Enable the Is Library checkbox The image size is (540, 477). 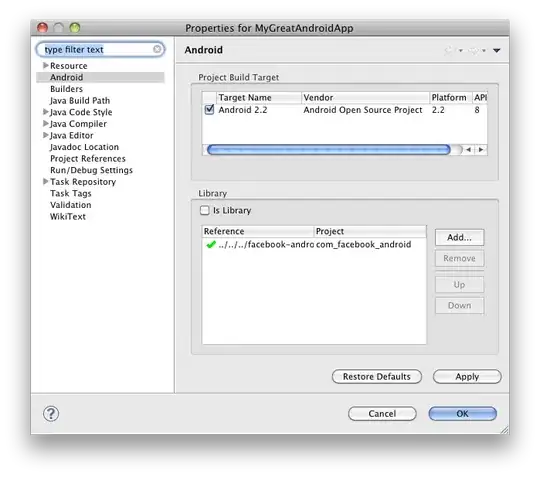coord(205,210)
